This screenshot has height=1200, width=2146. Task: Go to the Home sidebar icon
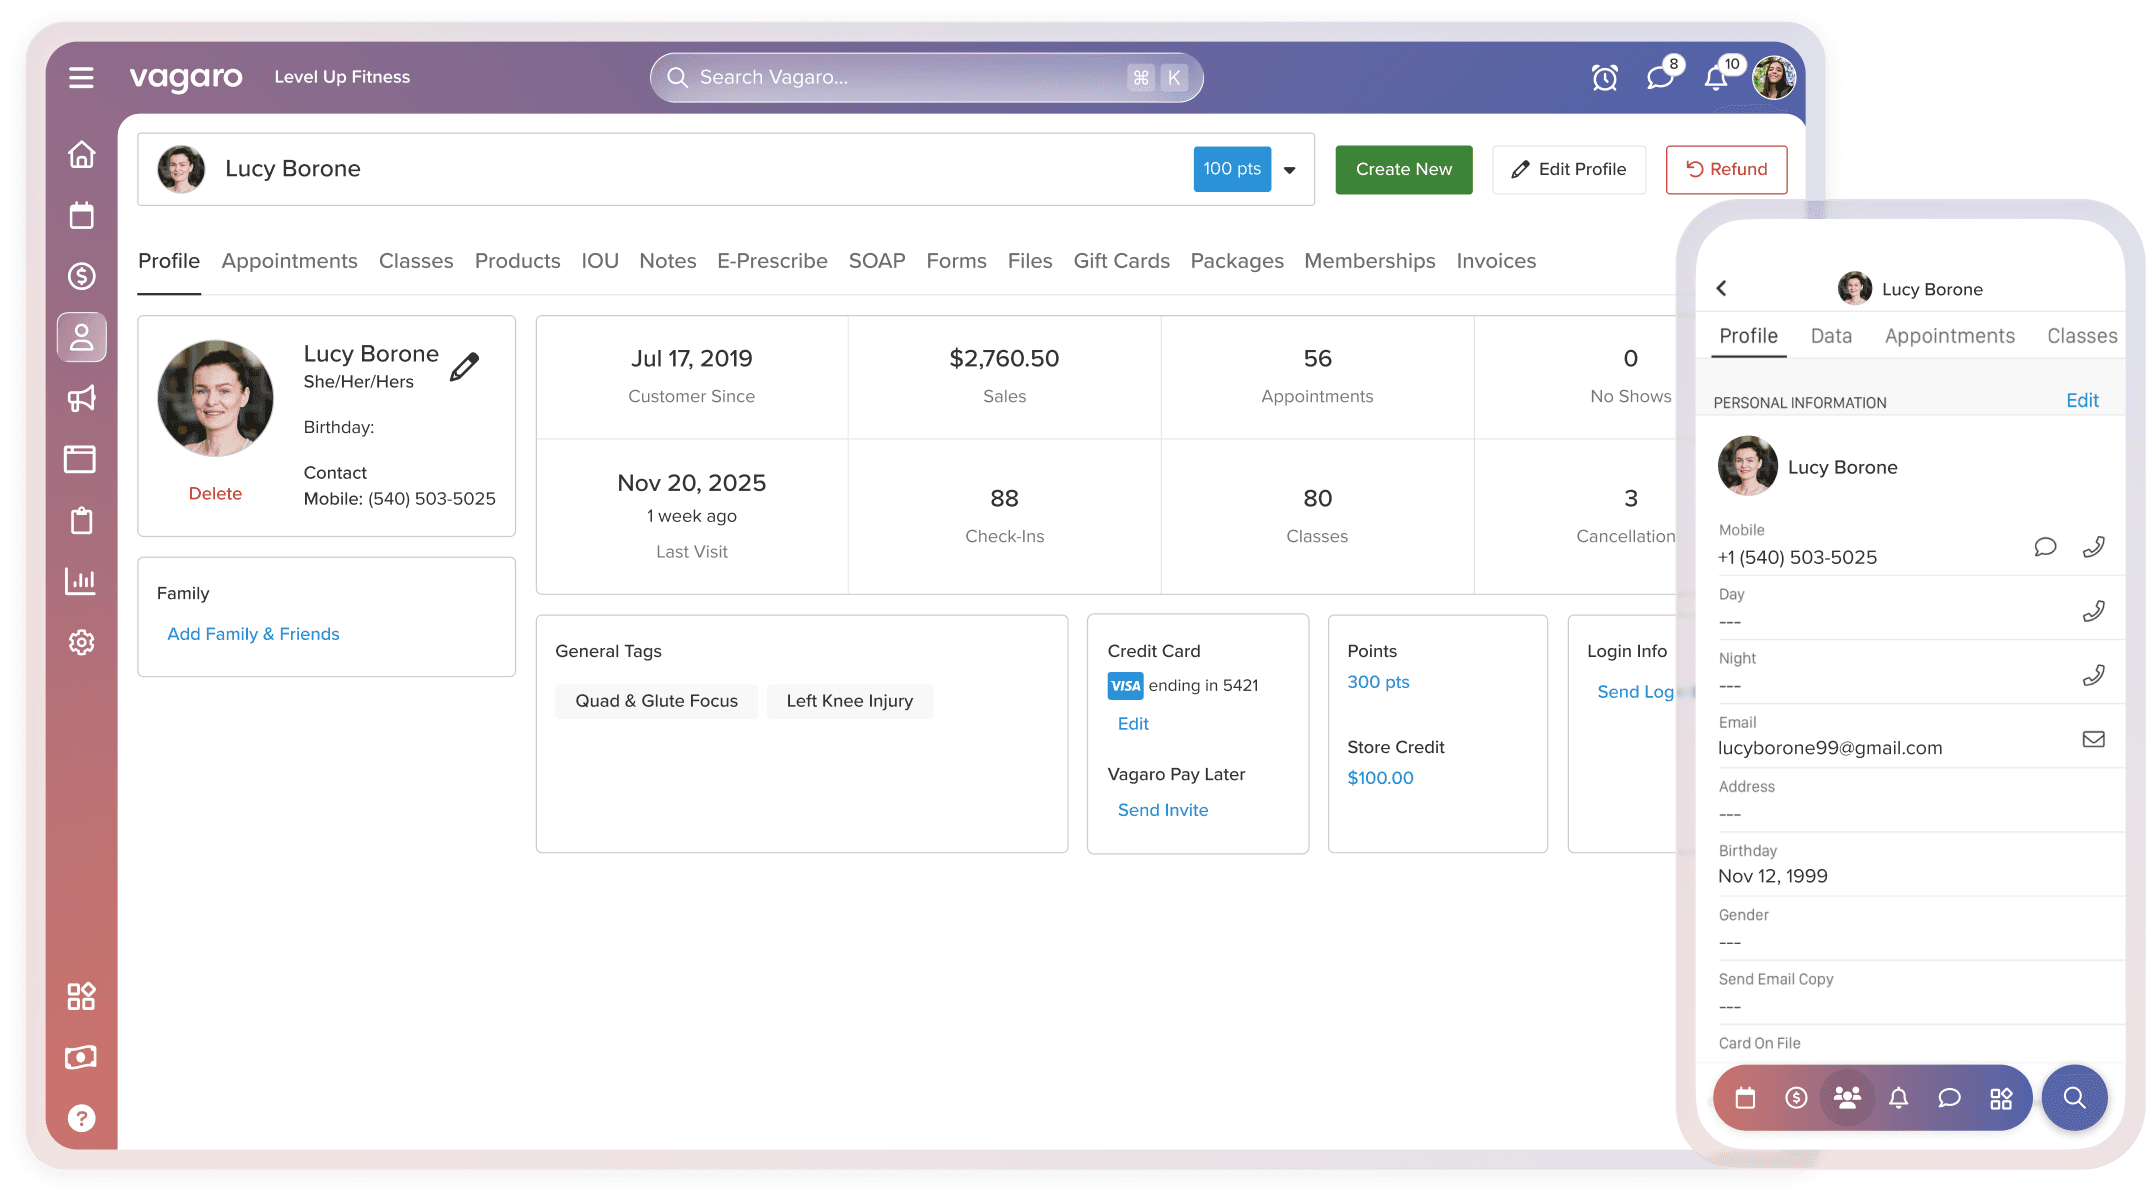click(81, 154)
